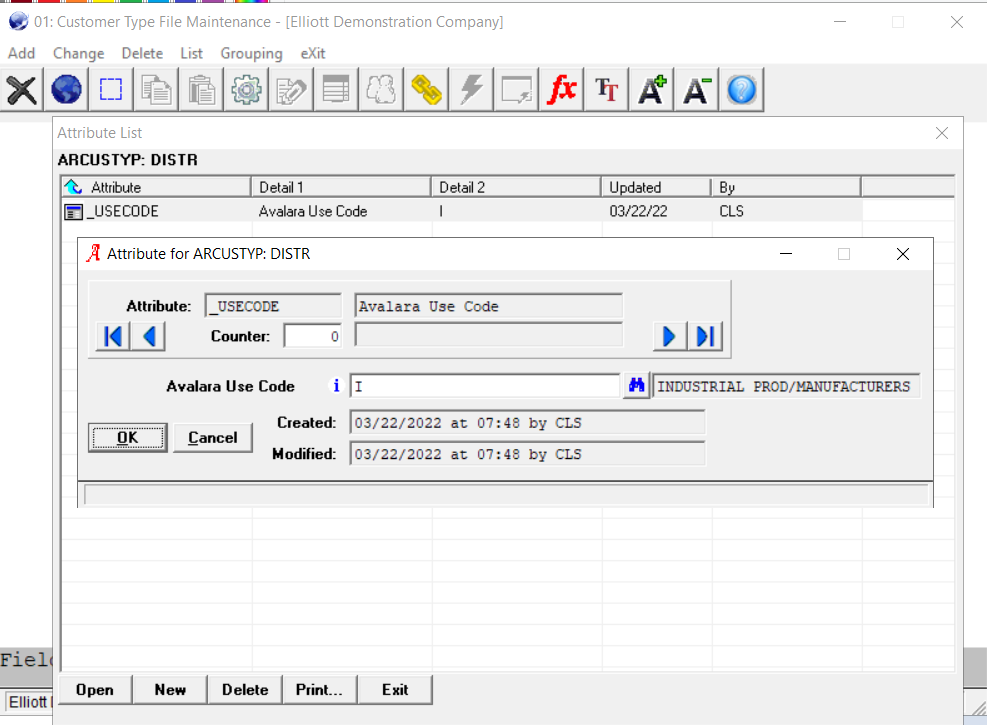This screenshot has height=725, width=987.
Task: Minimize the Attribute for ARCUSTYP dialog
Action: tap(786, 254)
